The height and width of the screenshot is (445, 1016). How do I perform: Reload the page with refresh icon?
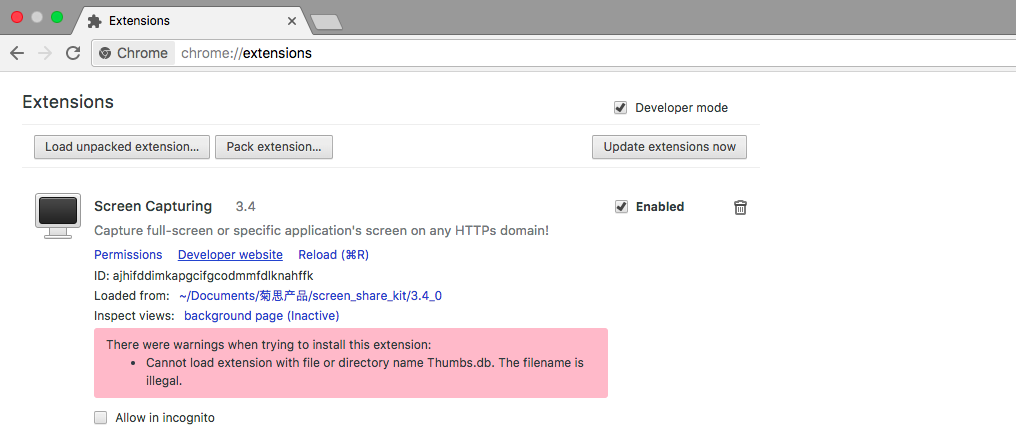pos(73,53)
